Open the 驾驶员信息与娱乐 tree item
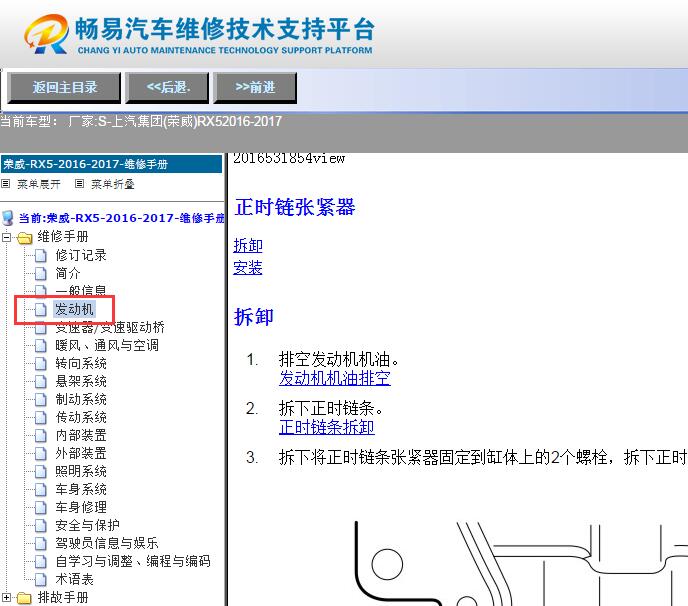 [107, 543]
